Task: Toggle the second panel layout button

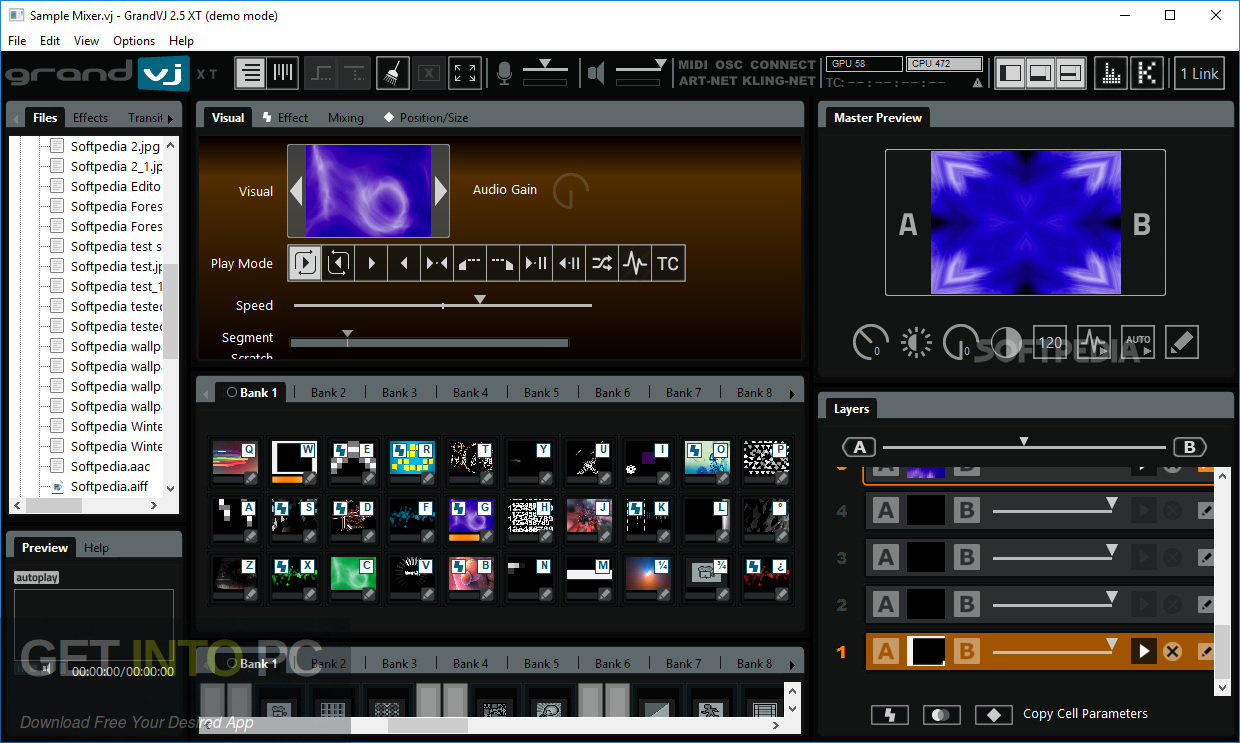Action: (x=1040, y=73)
